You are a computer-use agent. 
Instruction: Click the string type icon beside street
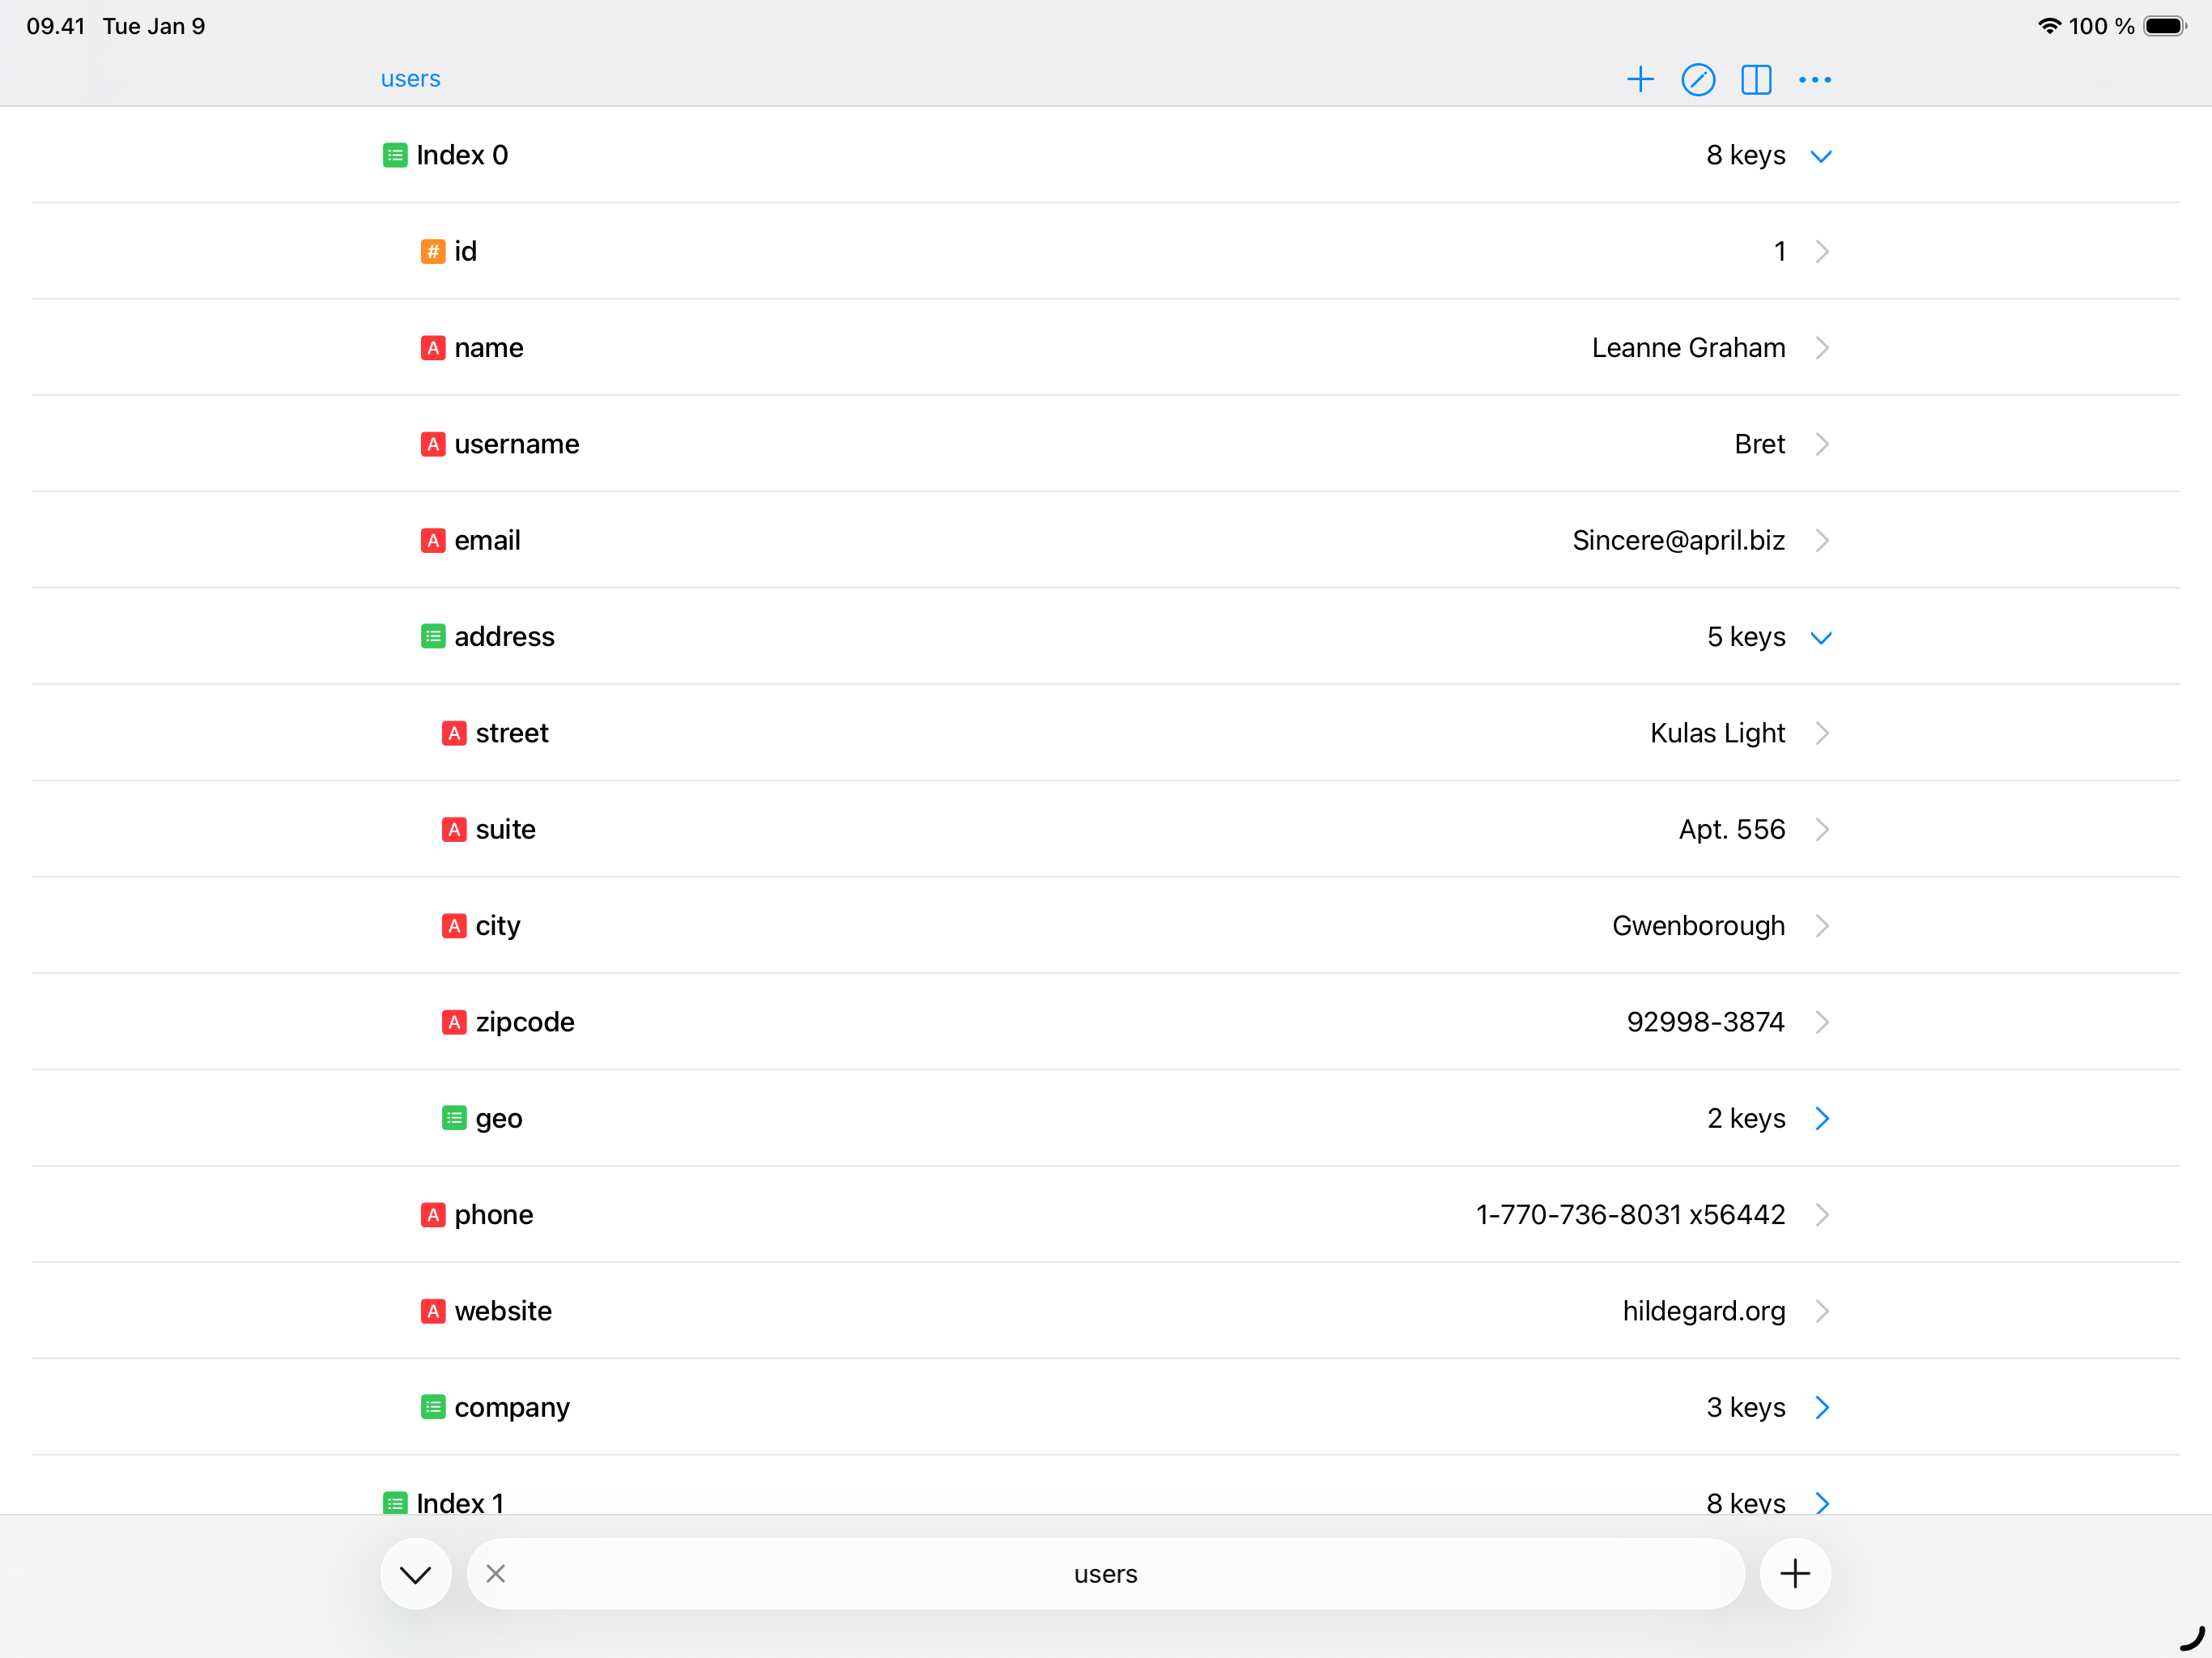click(x=454, y=733)
